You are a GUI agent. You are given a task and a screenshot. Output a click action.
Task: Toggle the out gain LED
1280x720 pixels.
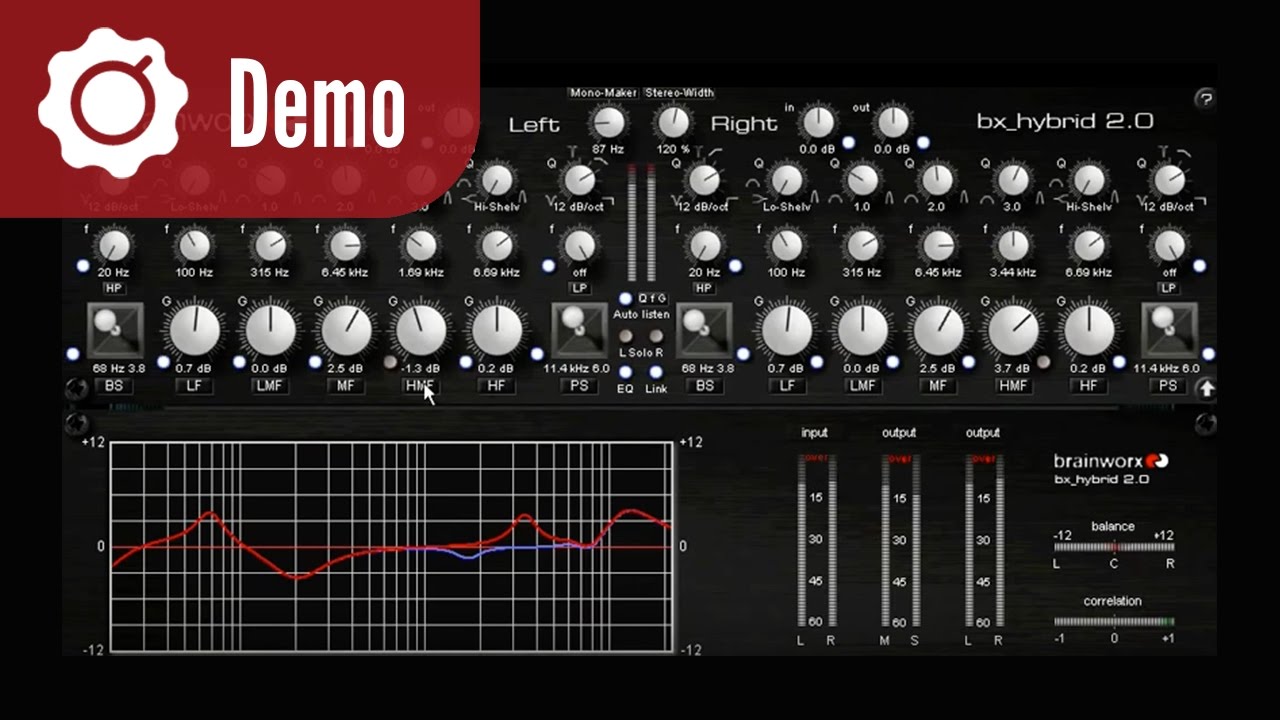pos(922,143)
